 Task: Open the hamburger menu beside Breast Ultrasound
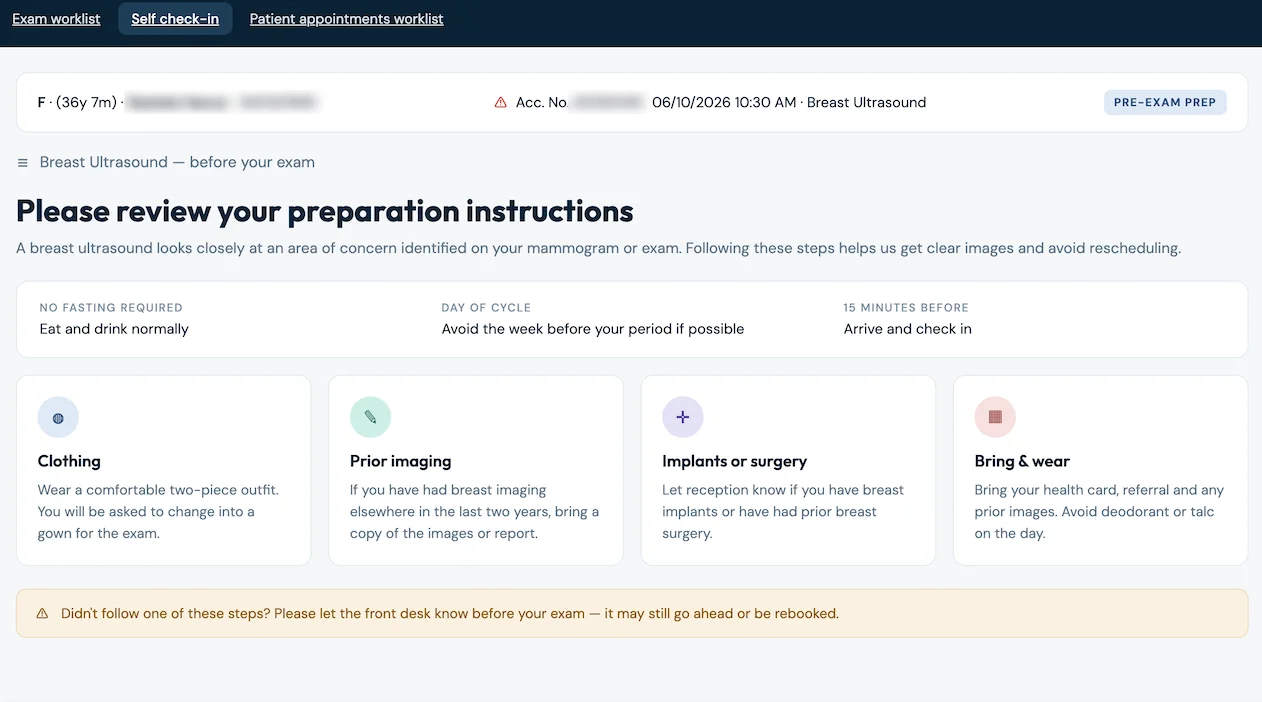tap(23, 163)
